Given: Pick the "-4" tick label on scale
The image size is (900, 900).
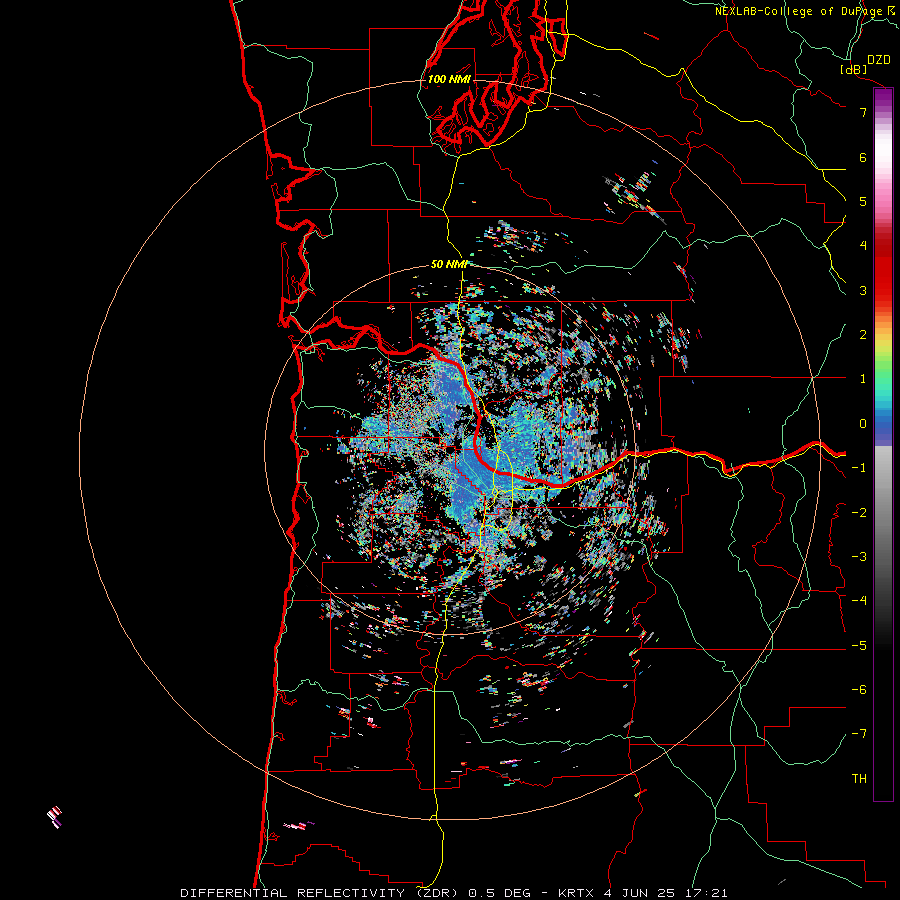Looking at the screenshot, I should click(x=859, y=601).
